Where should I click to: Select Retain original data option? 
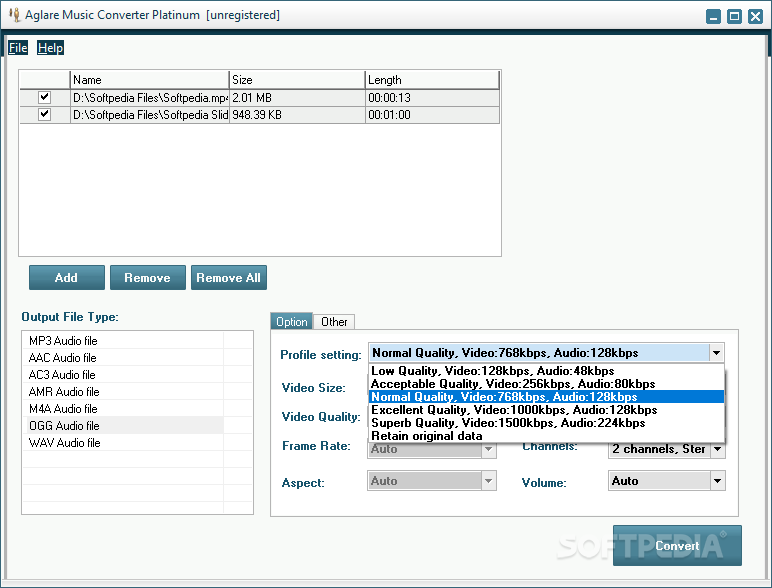(x=546, y=436)
